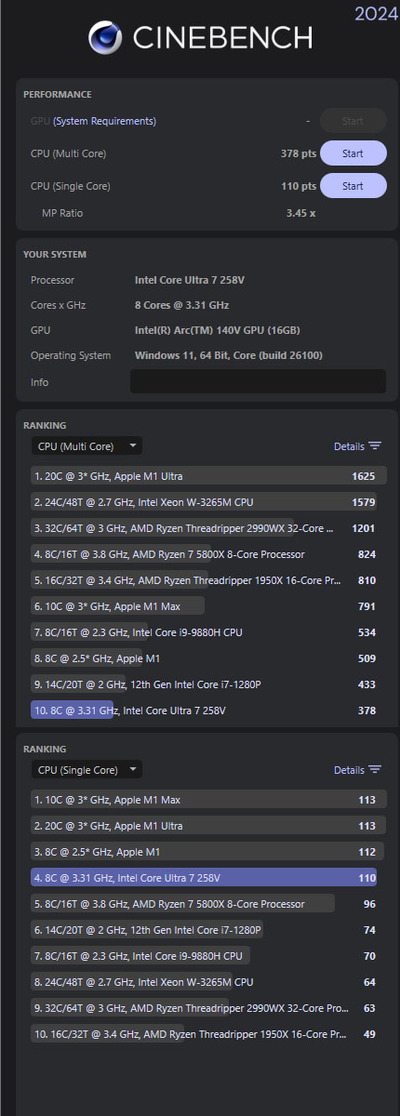The width and height of the screenshot is (400, 1116).
Task: Show Details for the multi core ranking
Action: 349,446
